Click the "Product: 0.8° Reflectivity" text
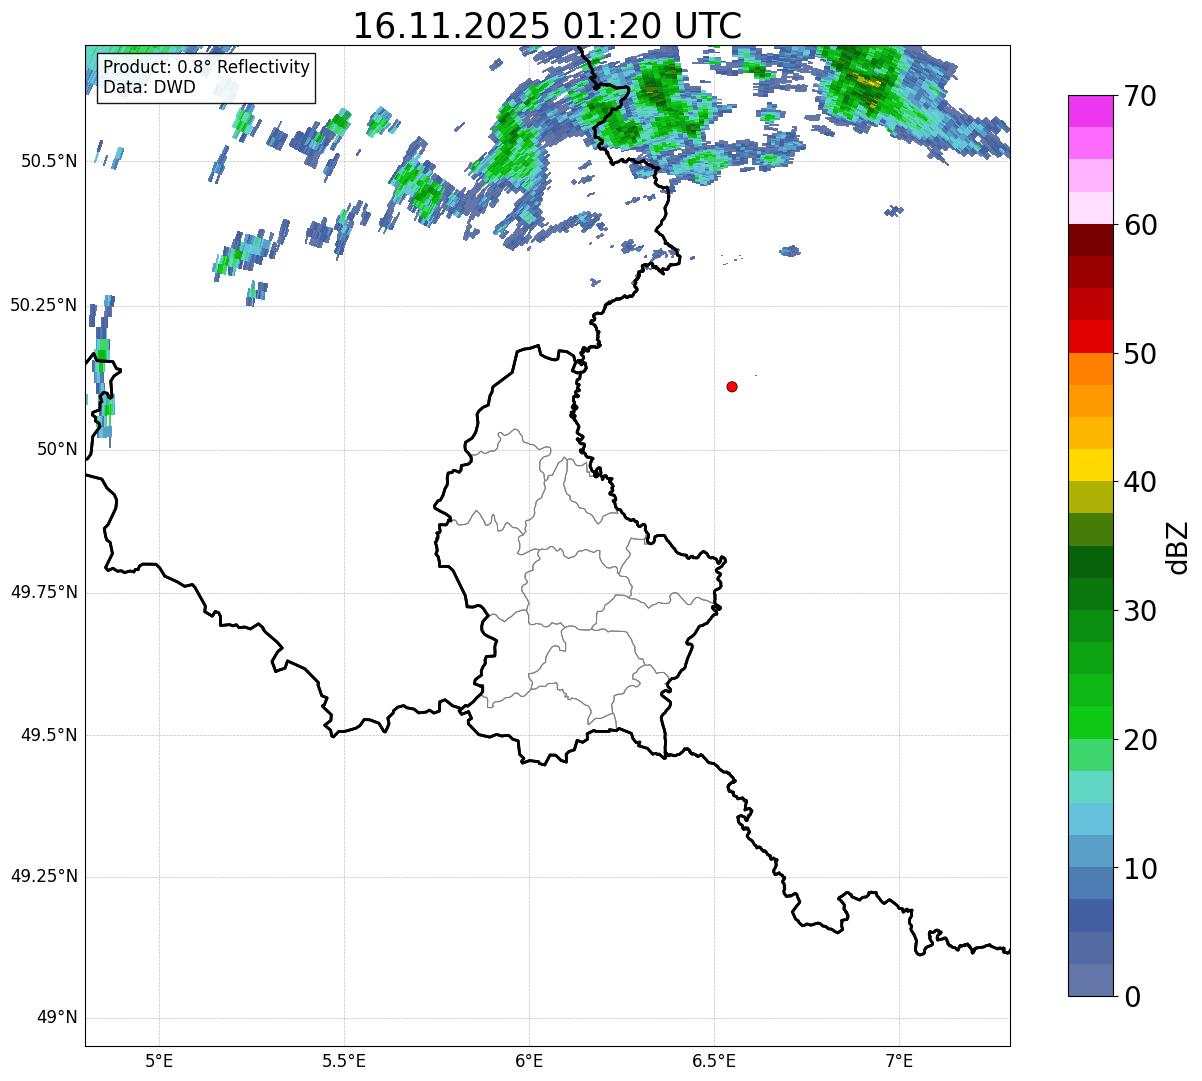The image size is (1202, 1081). [x=207, y=67]
